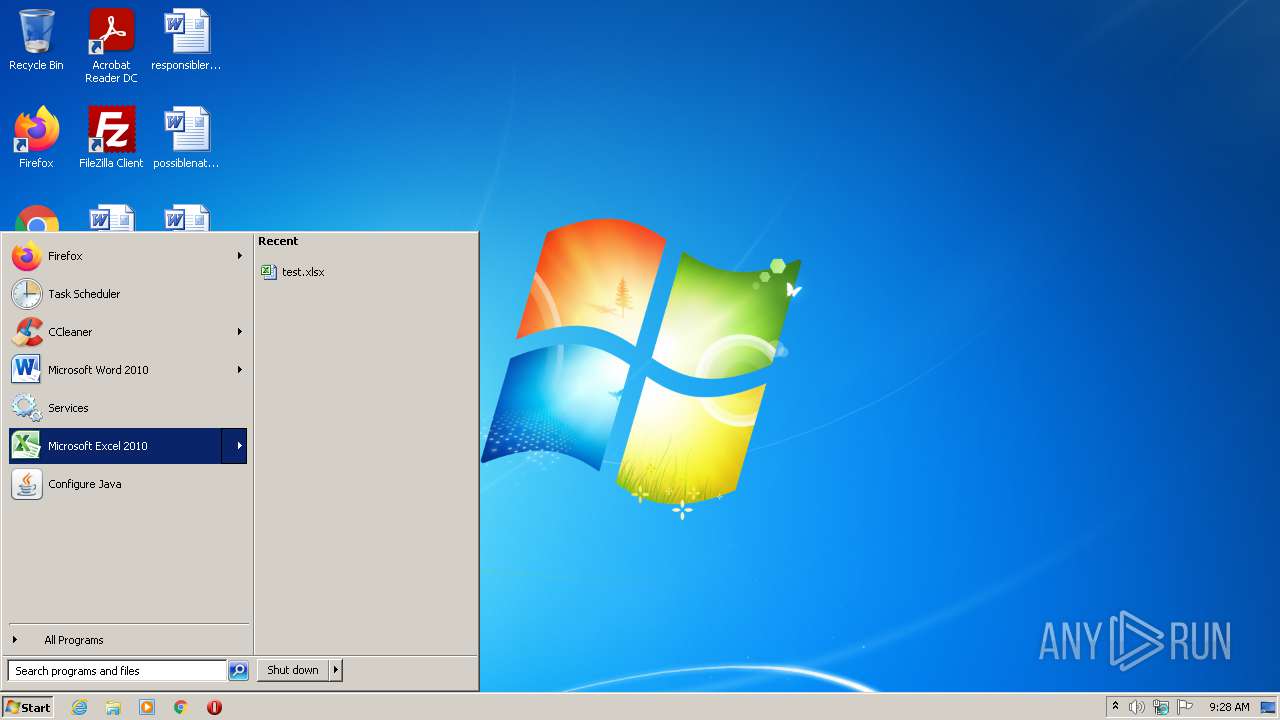Select the Firefox desktop shortcut

coord(36,137)
